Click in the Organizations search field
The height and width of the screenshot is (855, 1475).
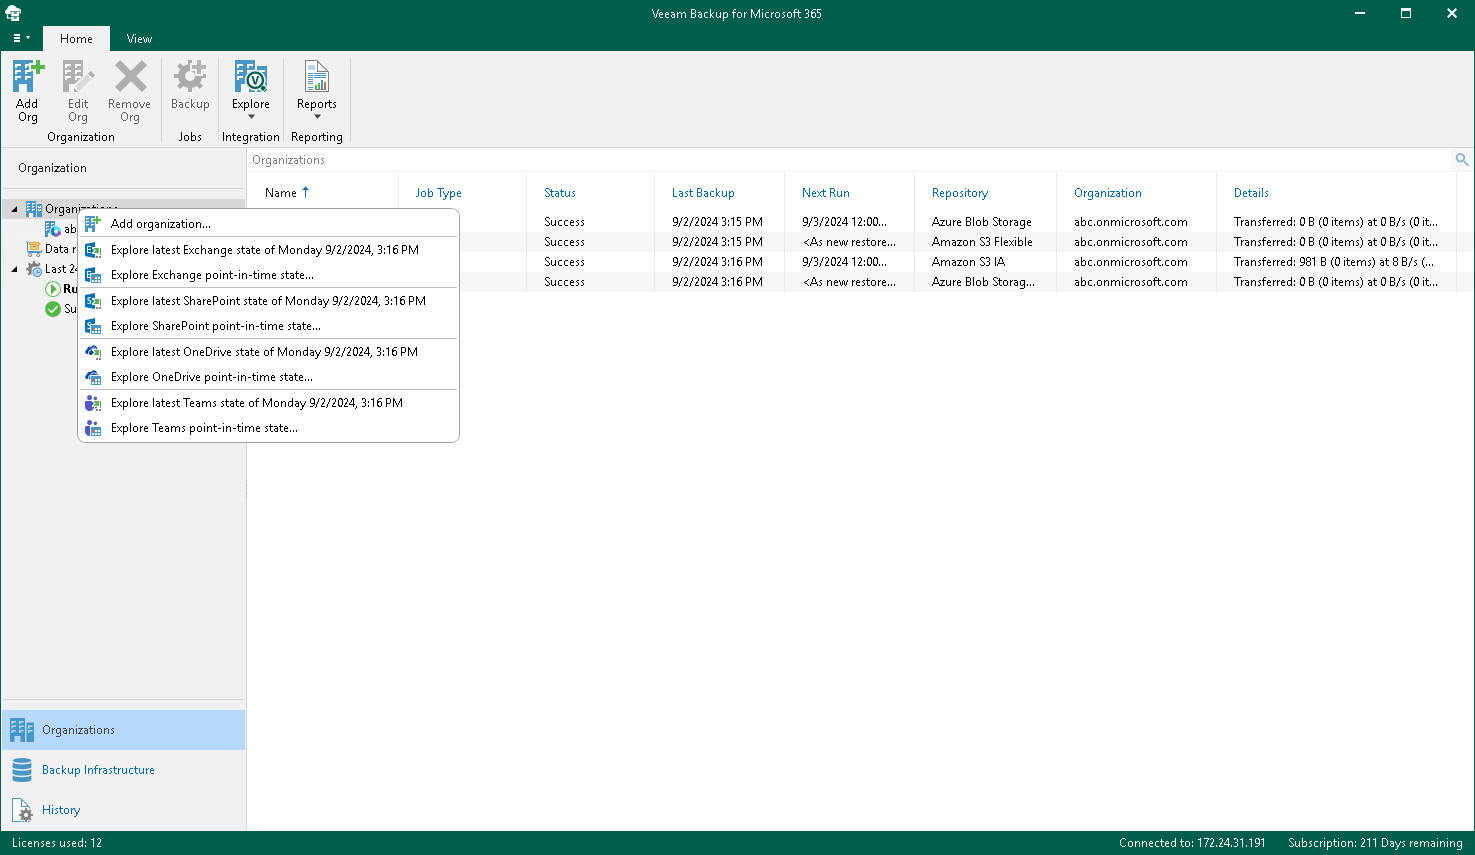pyautogui.click(x=849, y=160)
